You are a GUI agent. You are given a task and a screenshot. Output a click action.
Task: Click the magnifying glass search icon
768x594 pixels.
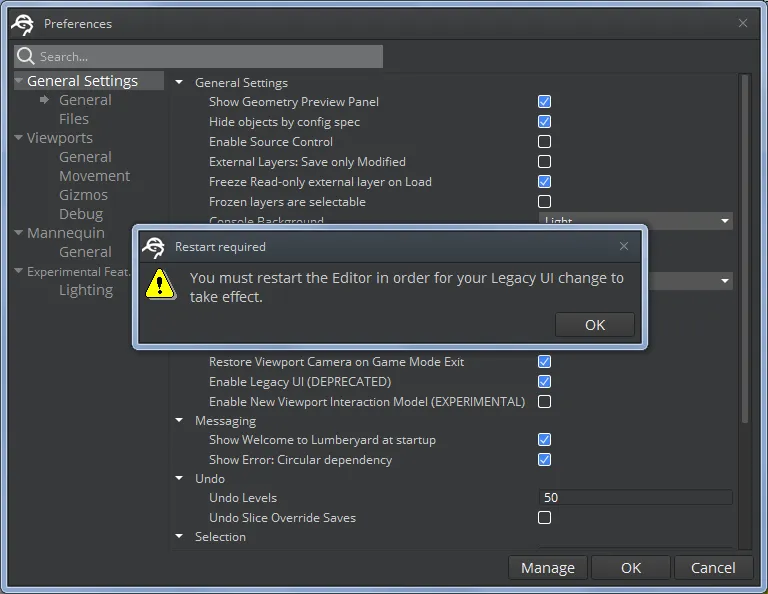25,56
